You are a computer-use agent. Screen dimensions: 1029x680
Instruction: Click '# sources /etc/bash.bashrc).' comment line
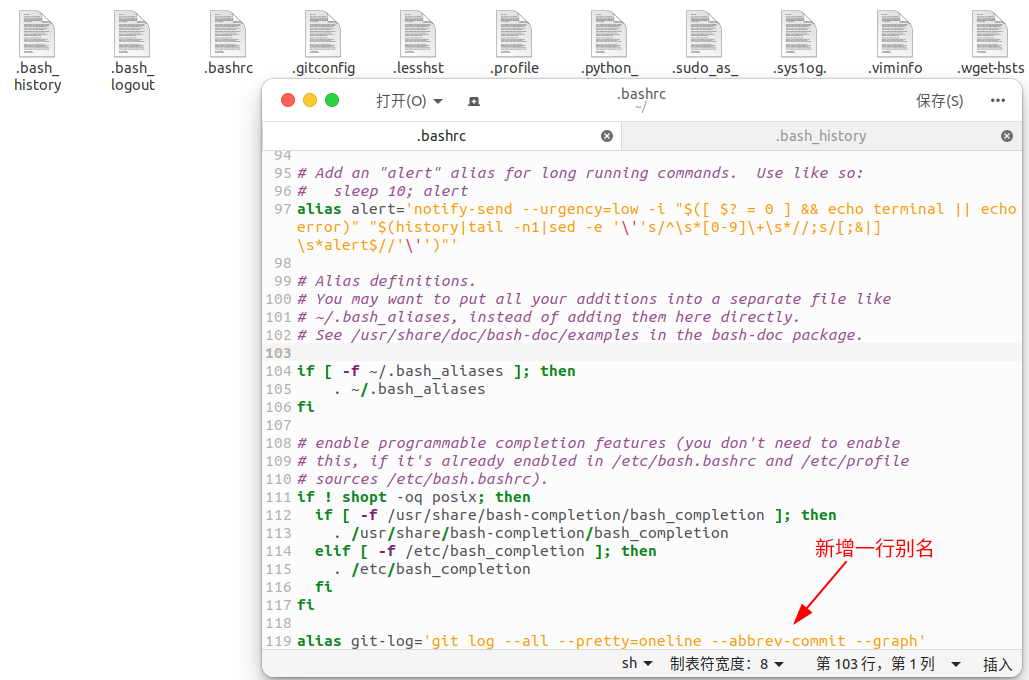[x=422, y=479]
